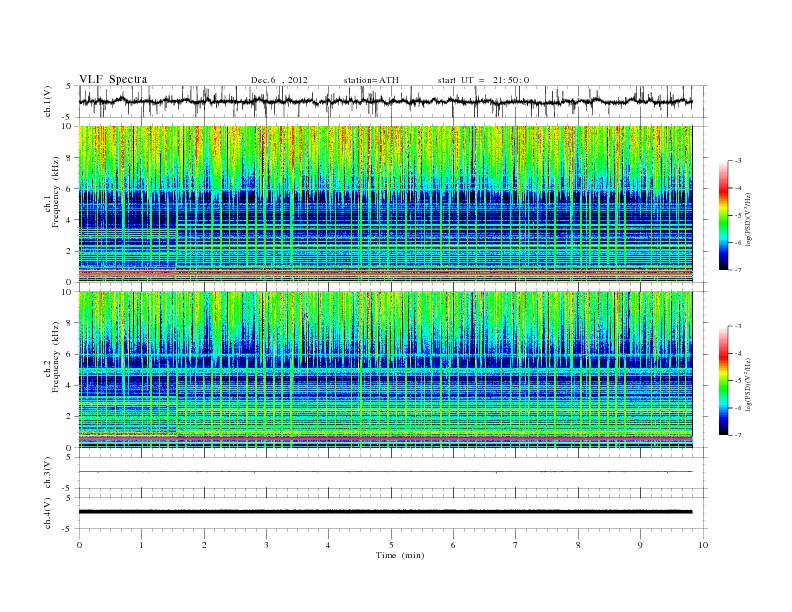Click the "4" kHz tick on ch.2 spectrogram
Viewport: 792px width, 612px height.
point(70,385)
